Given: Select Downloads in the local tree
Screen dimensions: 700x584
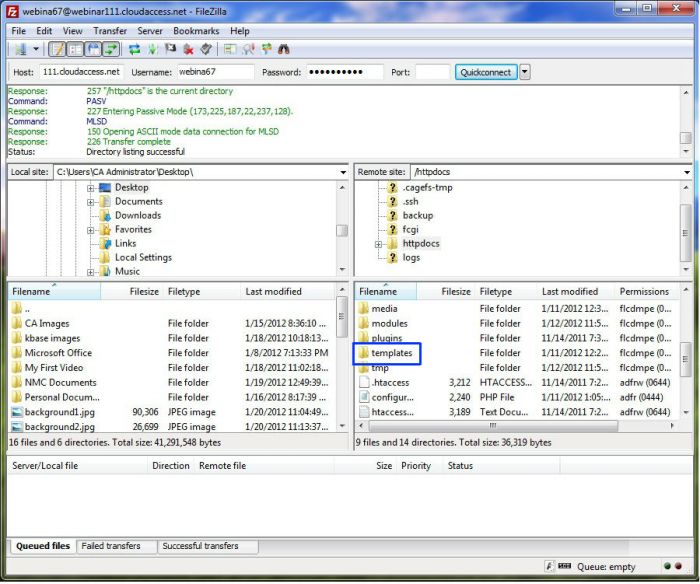Looking at the screenshot, I should click(138, 216).
